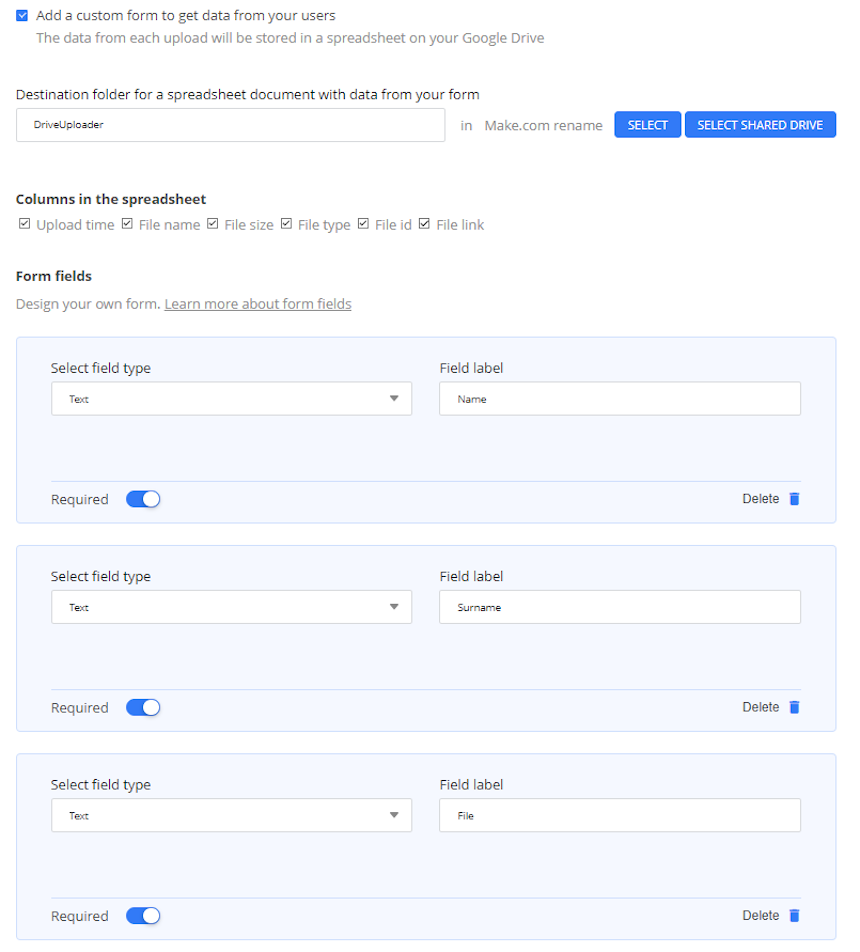
Task: Click the DriveUploader destination folder input
Action: pos(231,125)
